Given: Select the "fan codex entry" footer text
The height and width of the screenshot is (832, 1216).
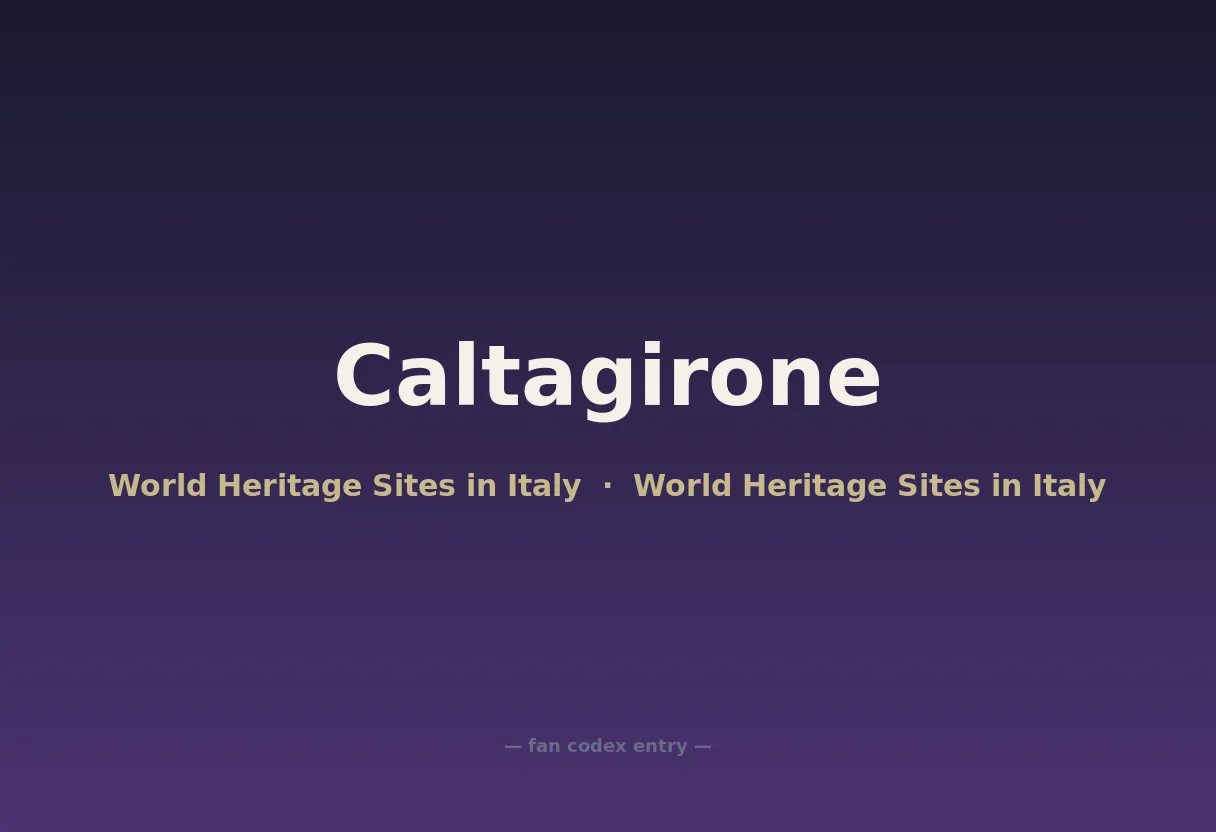Looking at the screenshot, I should 608,746.
